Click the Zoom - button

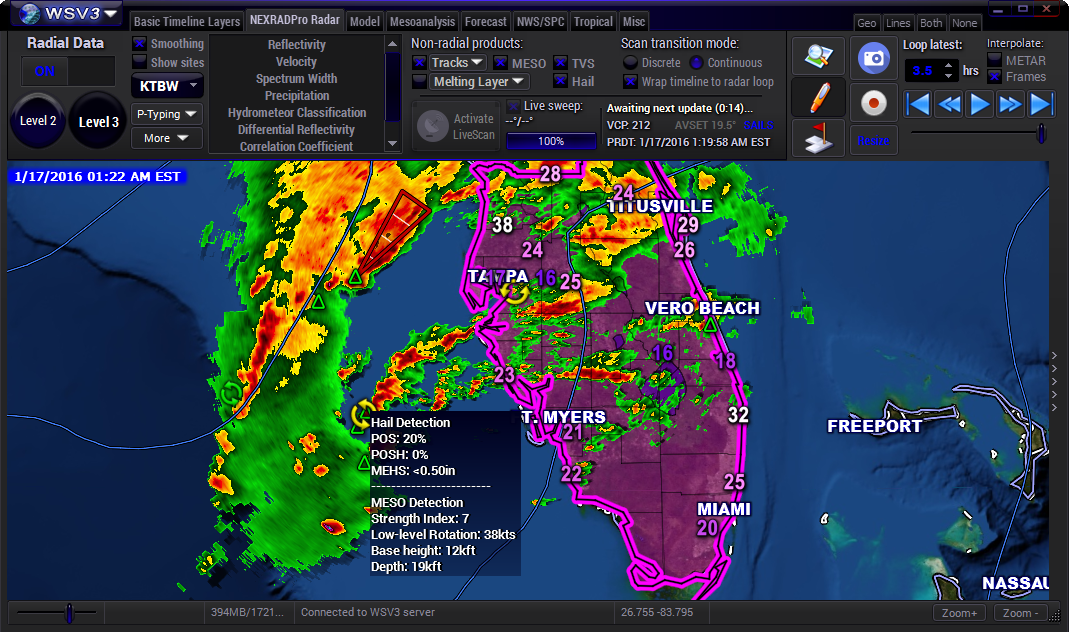click(x=1021, y=613)
